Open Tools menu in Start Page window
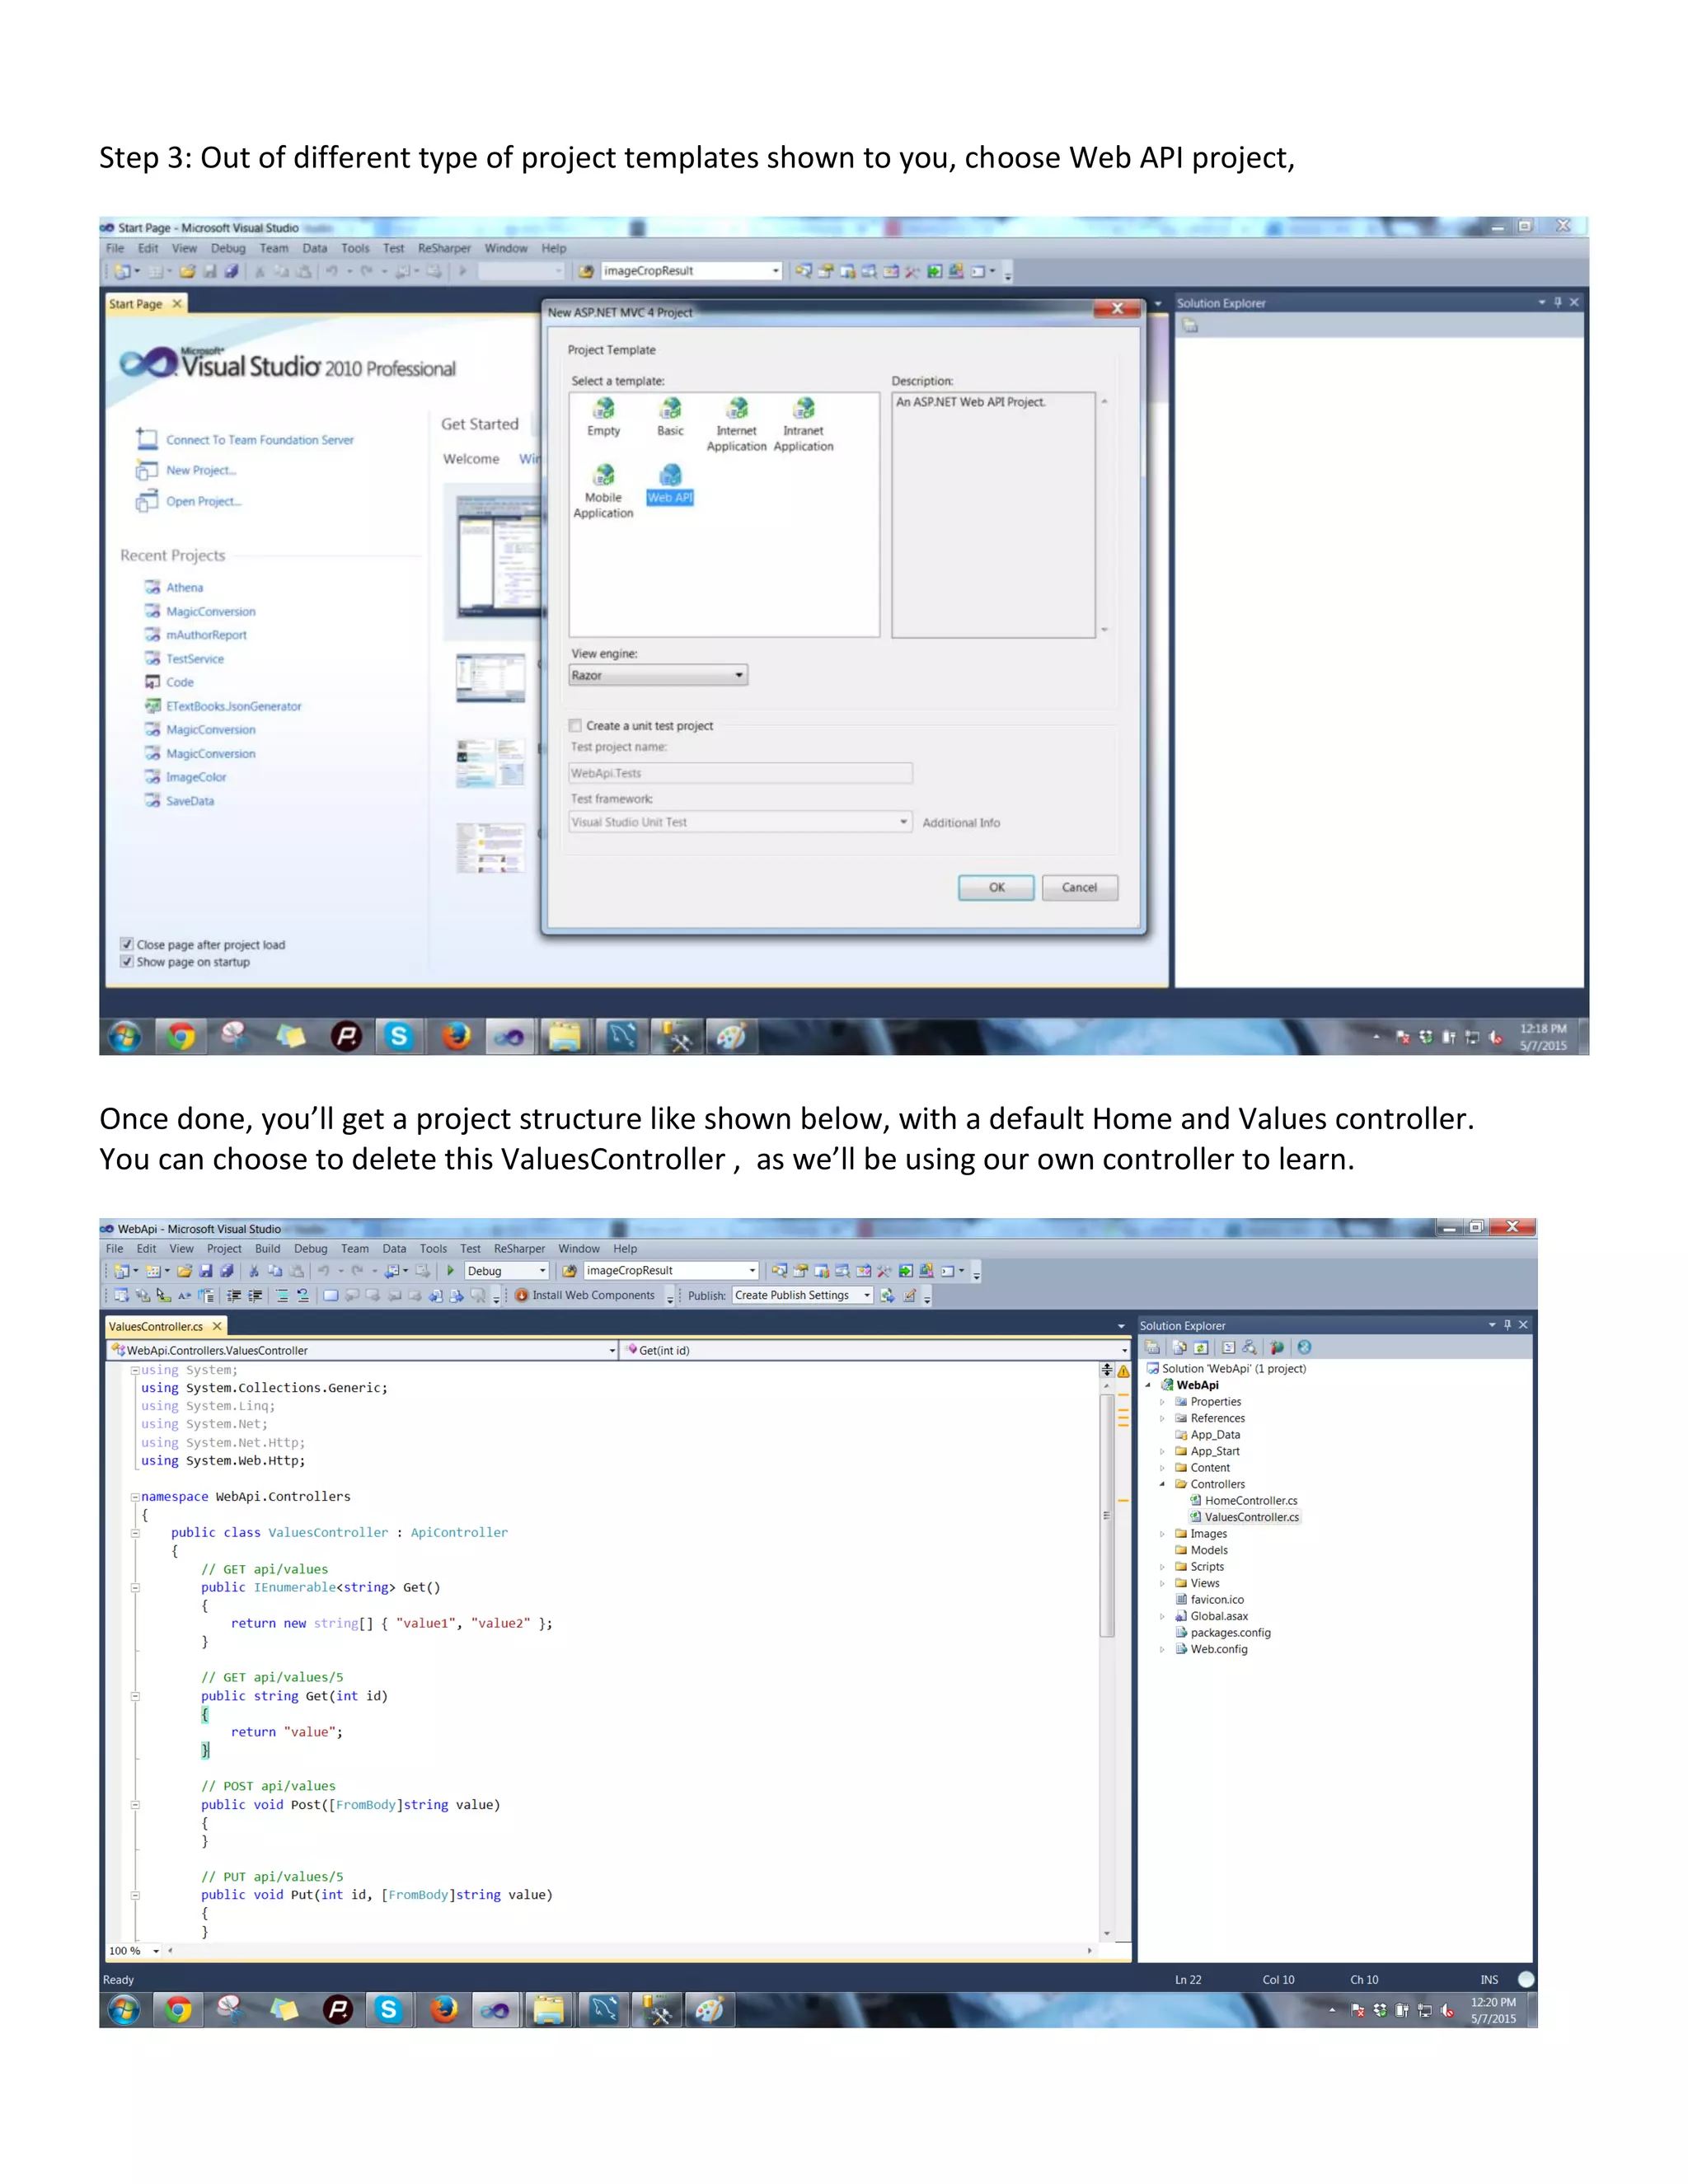 pos(355,248)
